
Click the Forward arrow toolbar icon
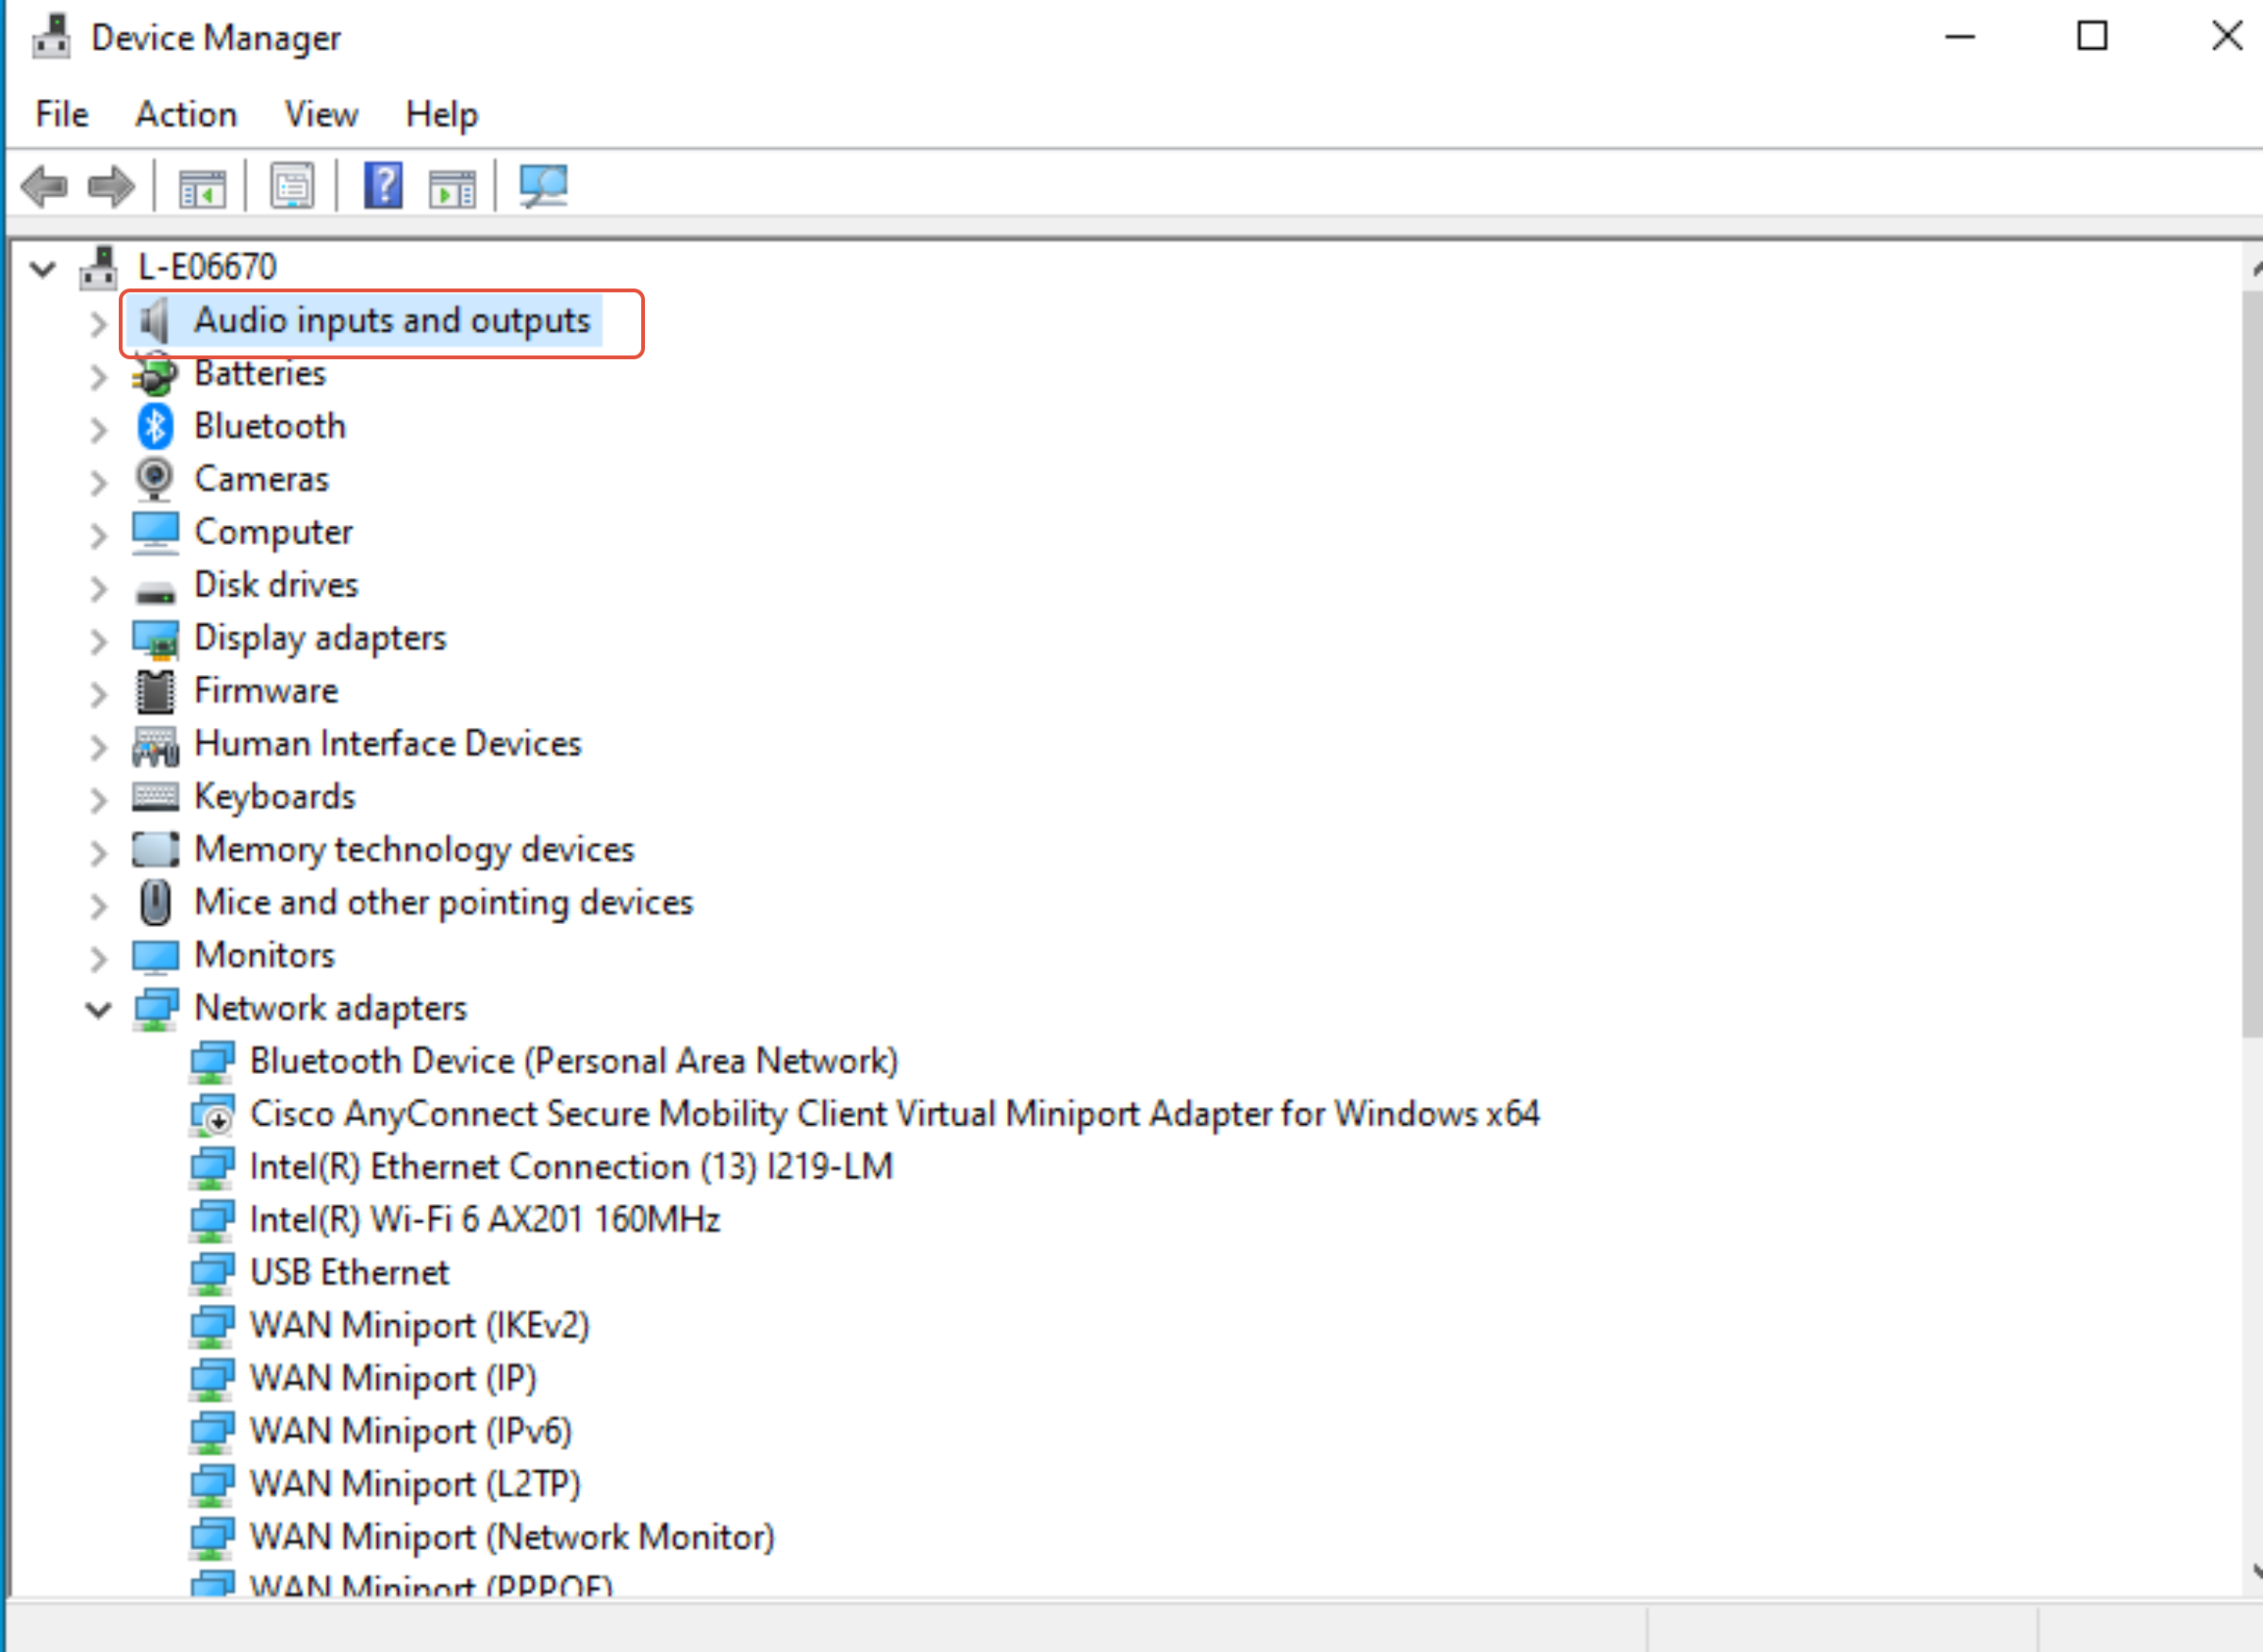click(x=111, y=186)
